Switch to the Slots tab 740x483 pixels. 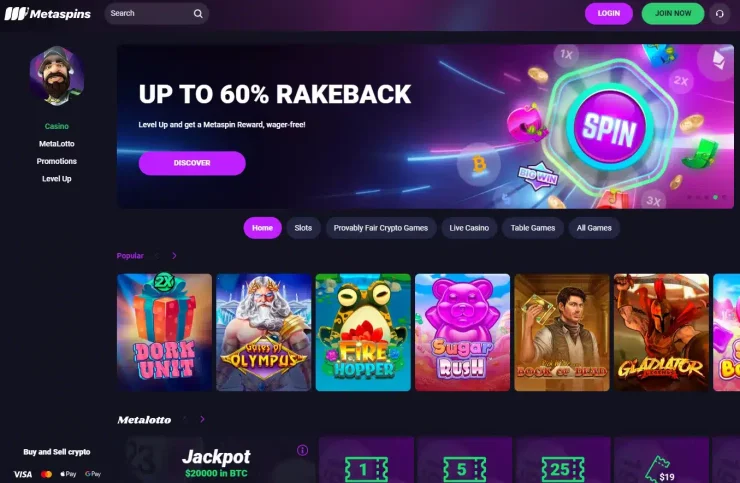(303, 228)
